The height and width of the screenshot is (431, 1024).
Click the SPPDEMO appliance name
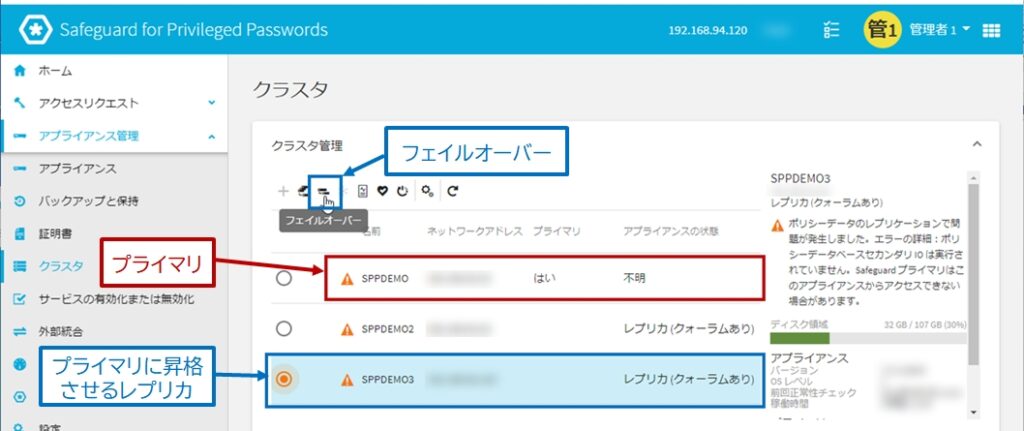(x=385, y=279)
